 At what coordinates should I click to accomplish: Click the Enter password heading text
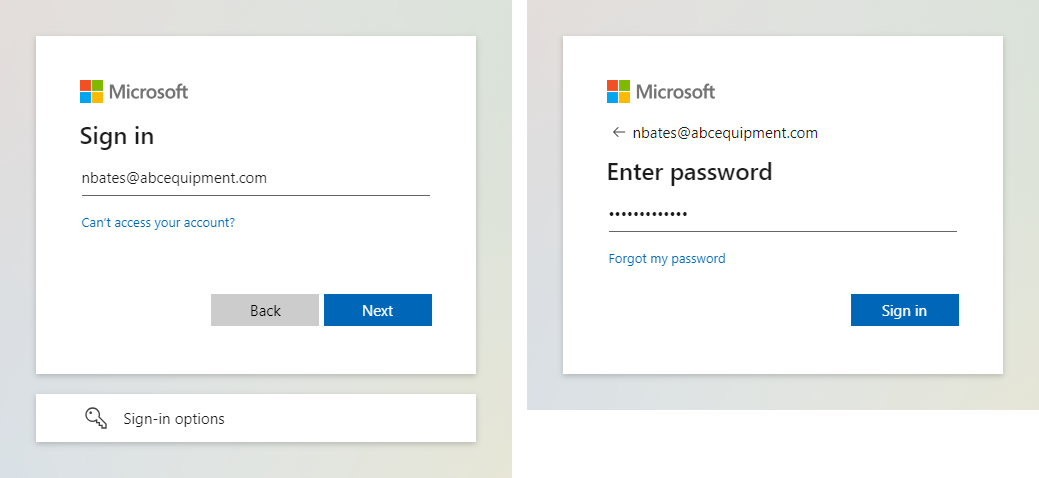coord(689,172)
